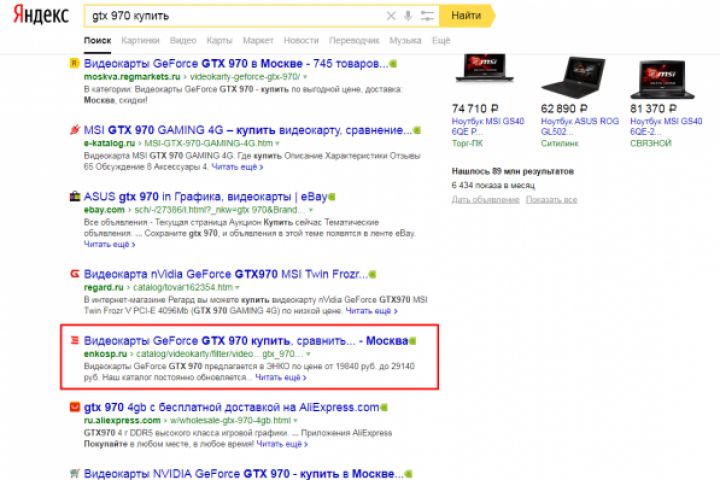Expand dropdown arrow next to e-katalog URL
Viewport: 720px width, 480px height.
[277, 143]
